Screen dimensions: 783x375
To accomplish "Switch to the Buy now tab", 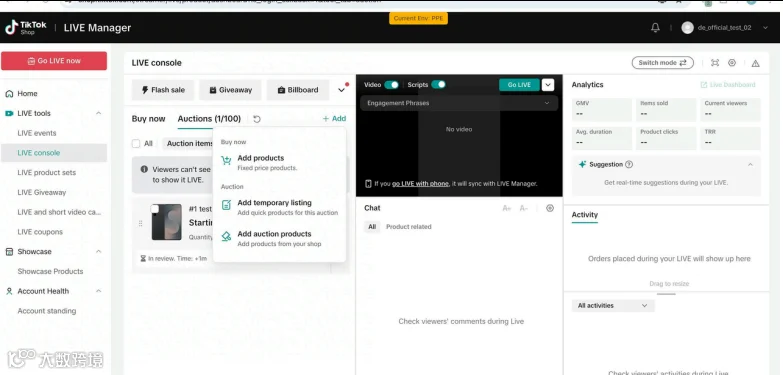I will tap(148, 119).
